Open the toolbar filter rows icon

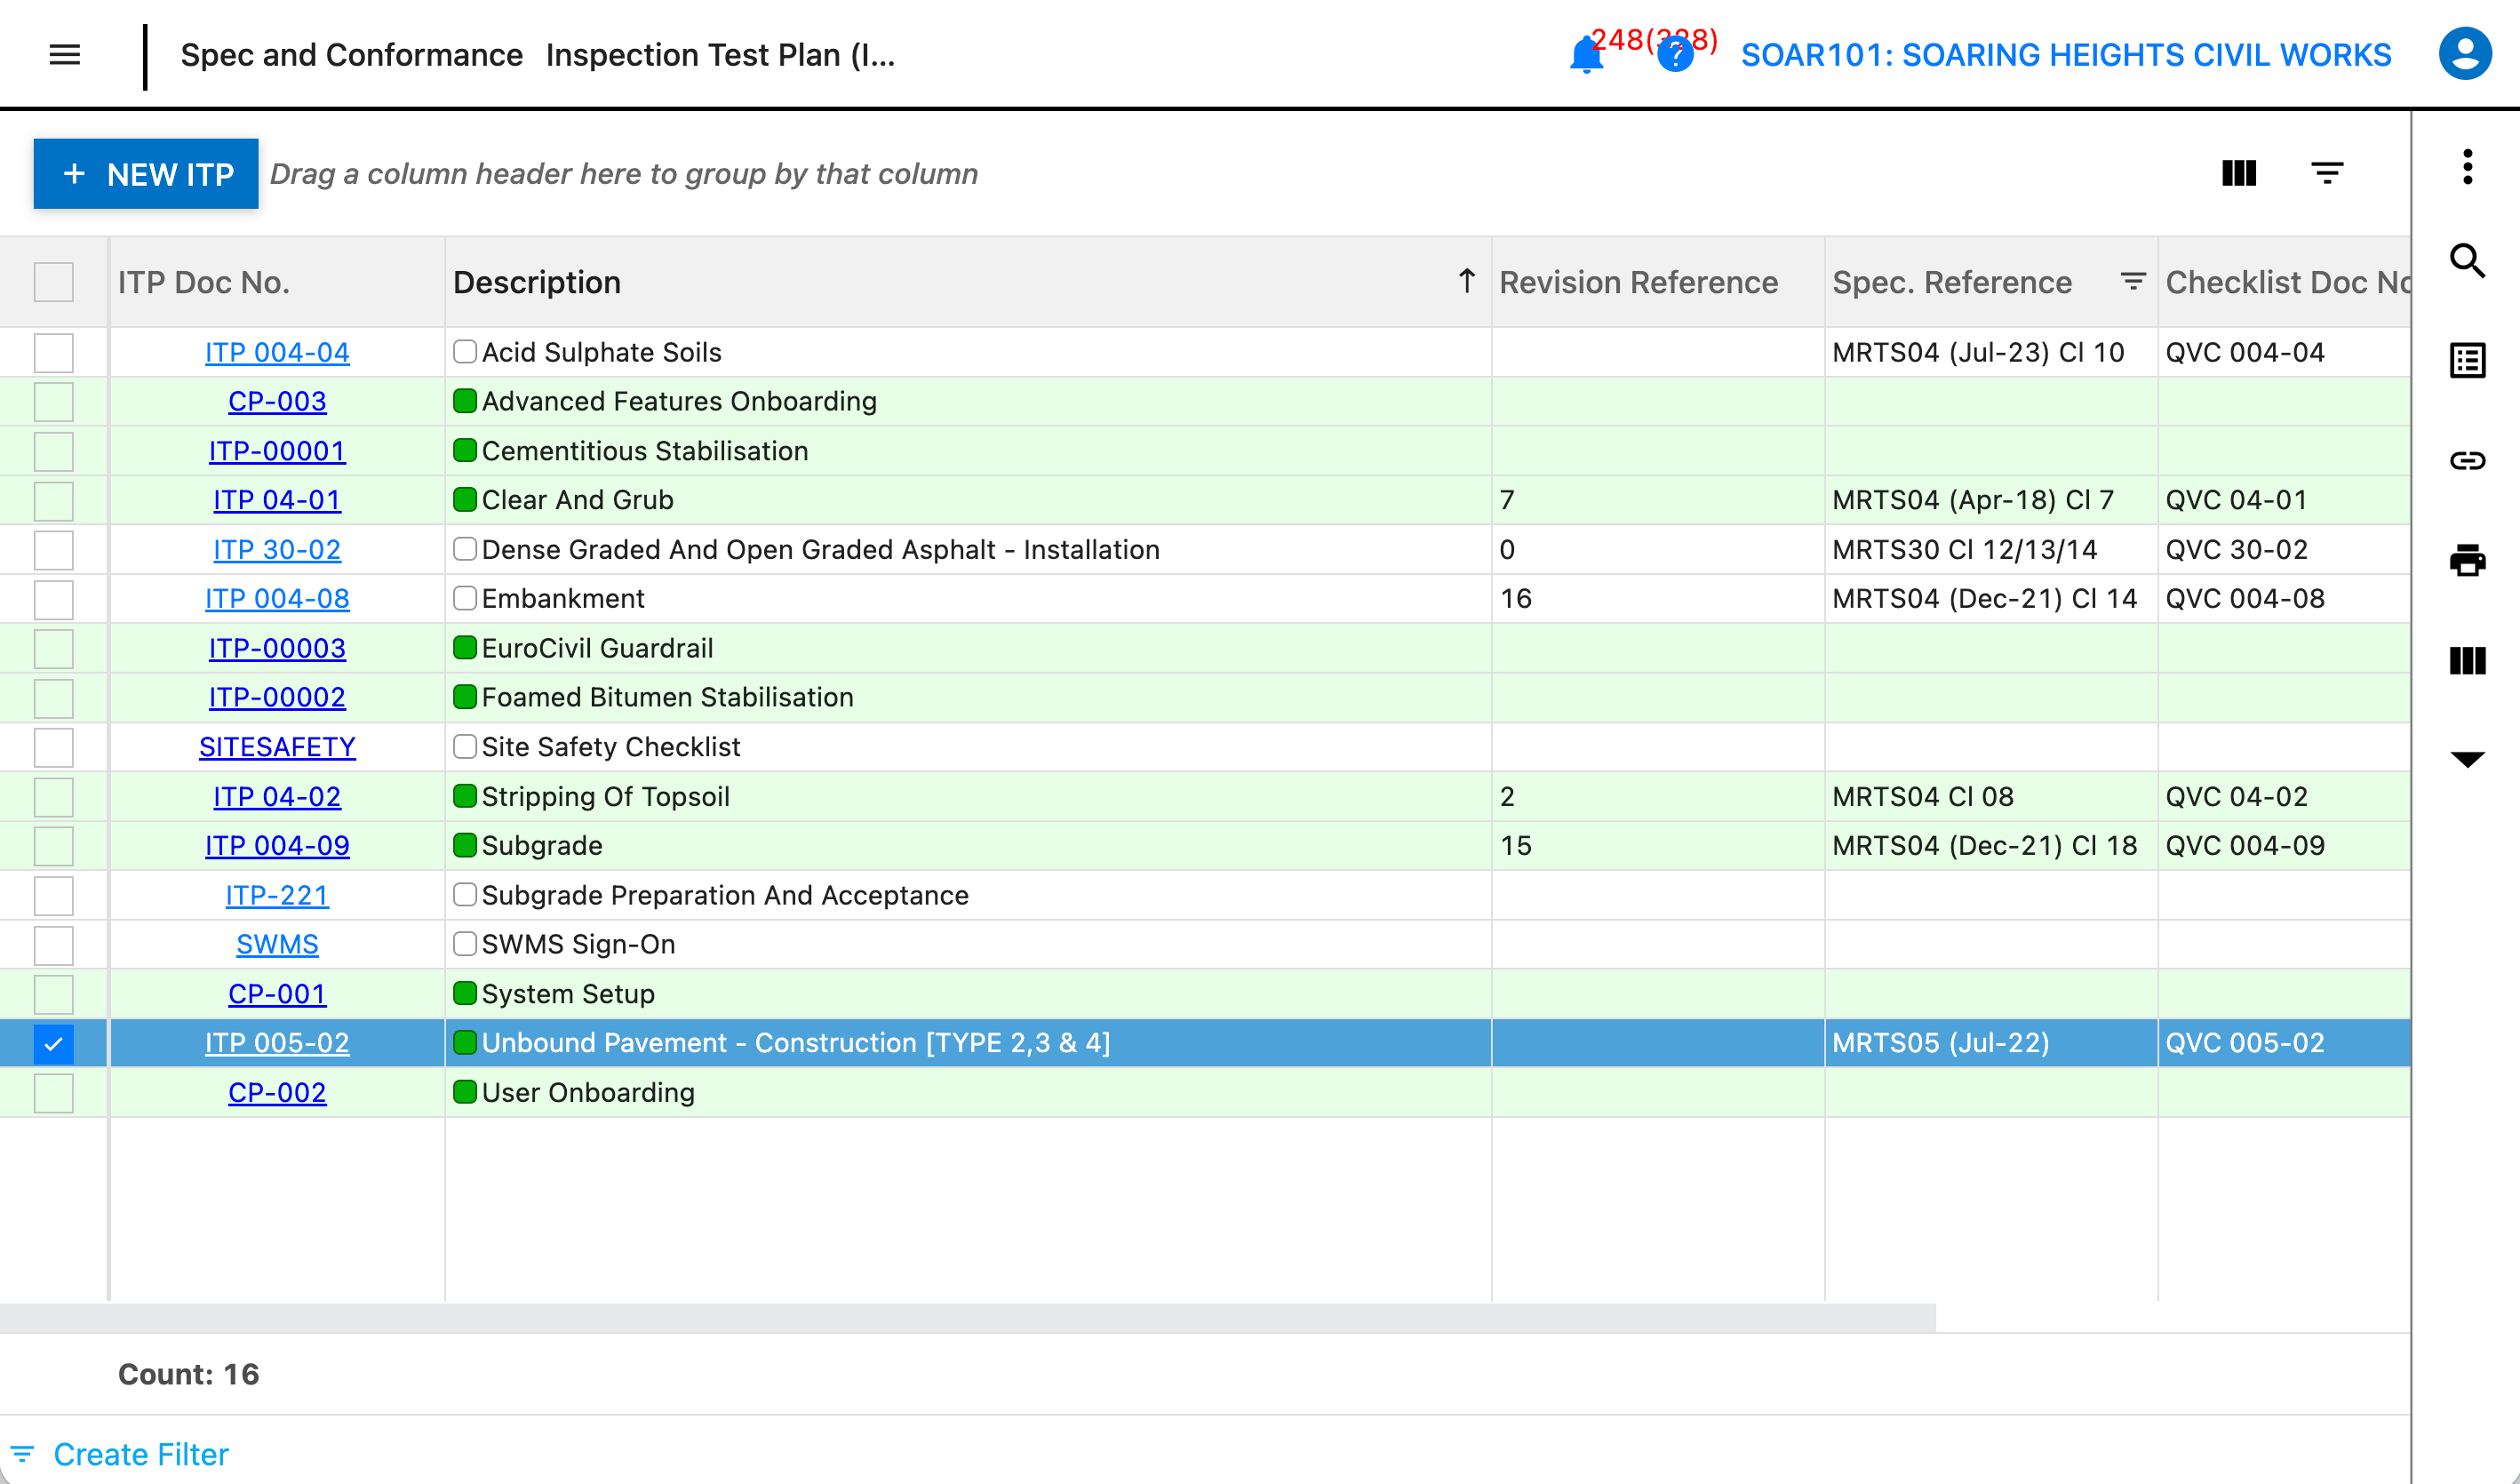(2327, 173)
